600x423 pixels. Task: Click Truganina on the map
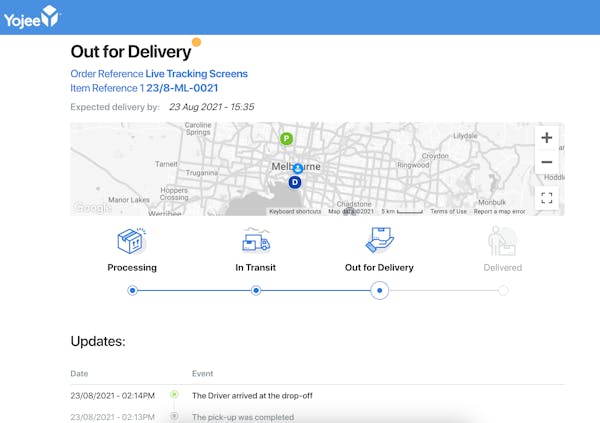201,173
